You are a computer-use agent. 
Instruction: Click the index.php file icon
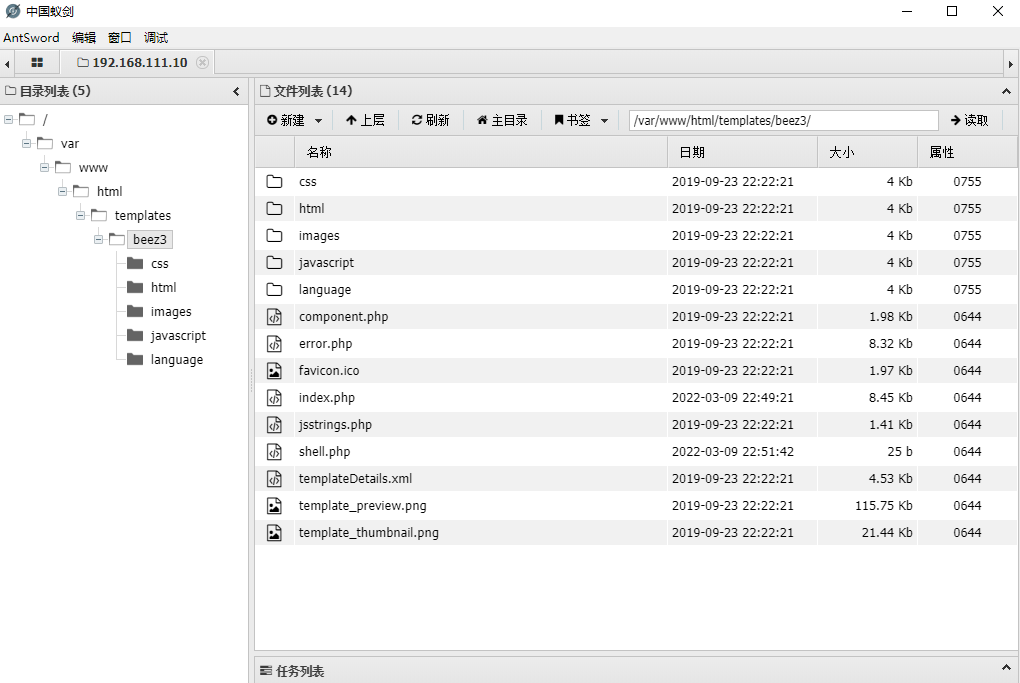275,397
